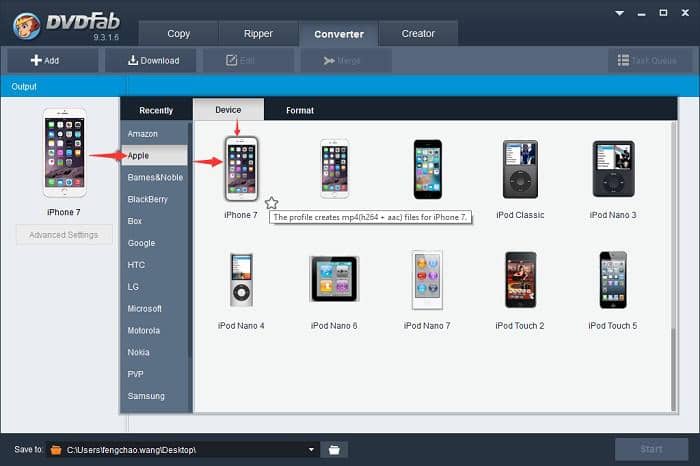Select the Device profile tab
The image size is (700, 466).
(x=228, y=109)
